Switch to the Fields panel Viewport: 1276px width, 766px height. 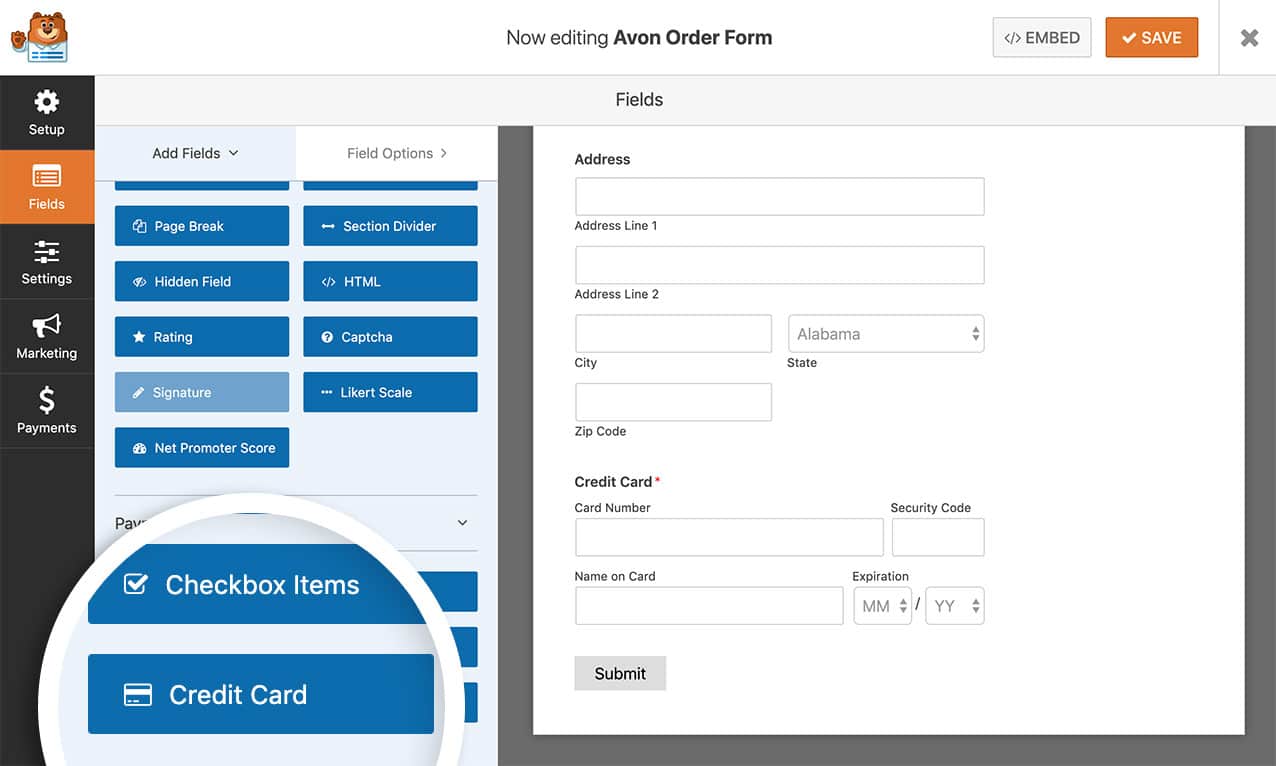(47, 187)
